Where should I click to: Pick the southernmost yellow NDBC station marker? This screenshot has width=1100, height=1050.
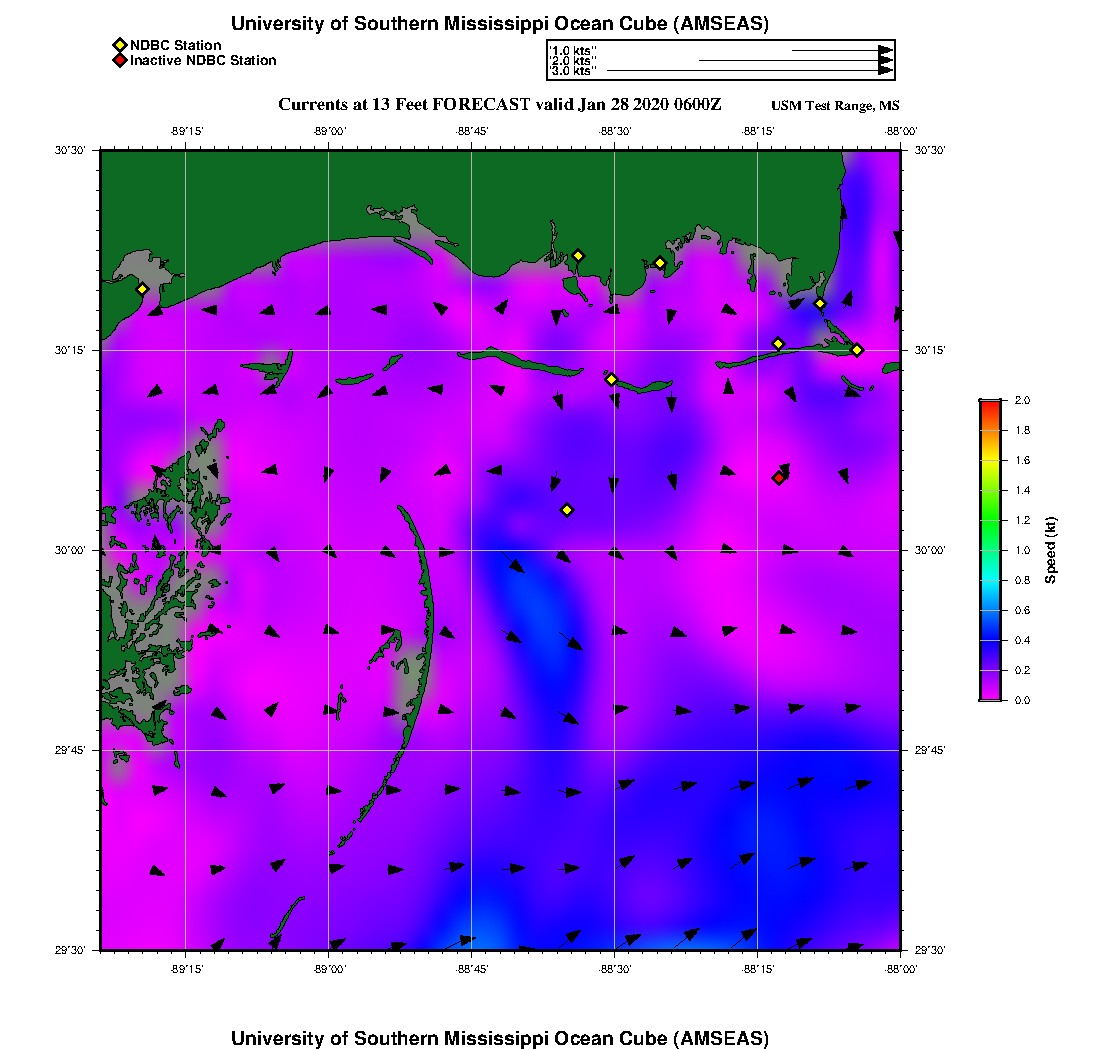pyautogui.click(x=566, y=510)
